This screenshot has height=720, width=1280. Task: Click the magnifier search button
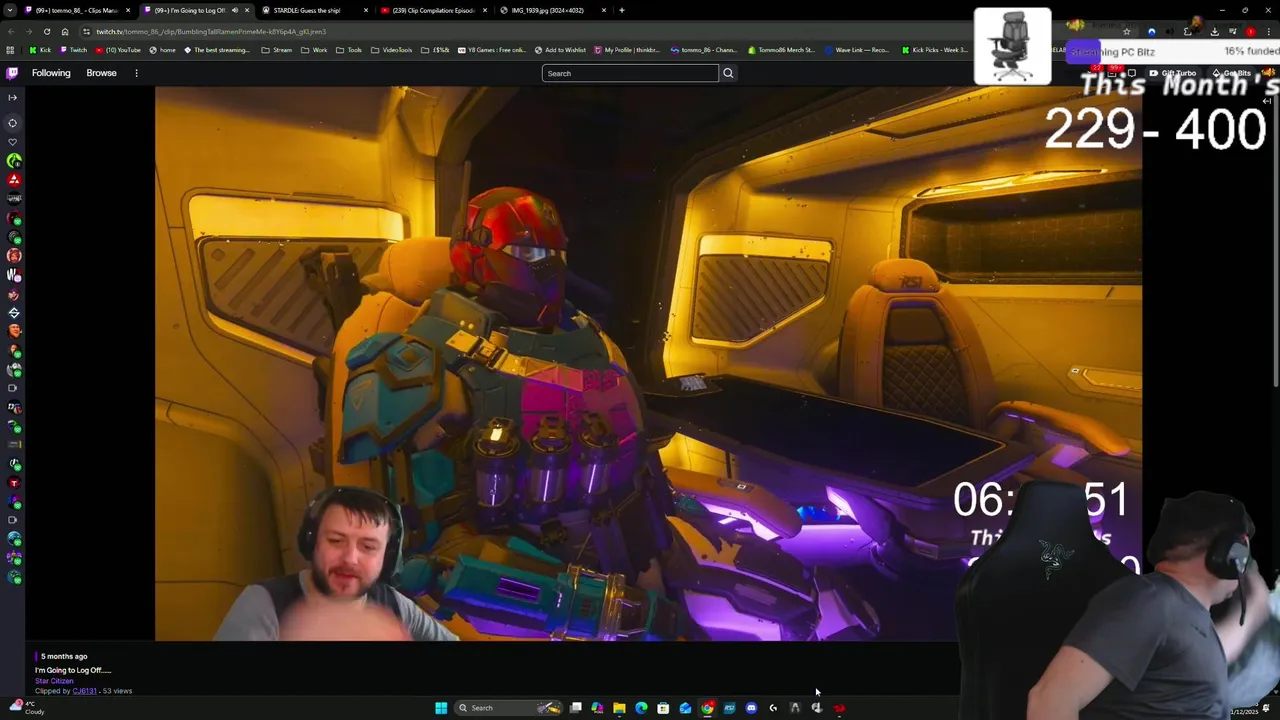tap(728, 73)
